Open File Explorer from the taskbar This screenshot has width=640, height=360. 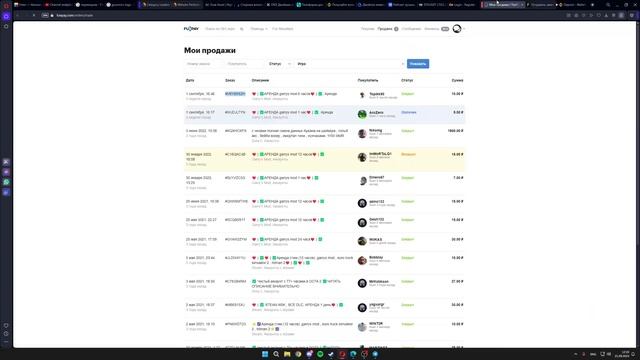[x=287, y=354]
